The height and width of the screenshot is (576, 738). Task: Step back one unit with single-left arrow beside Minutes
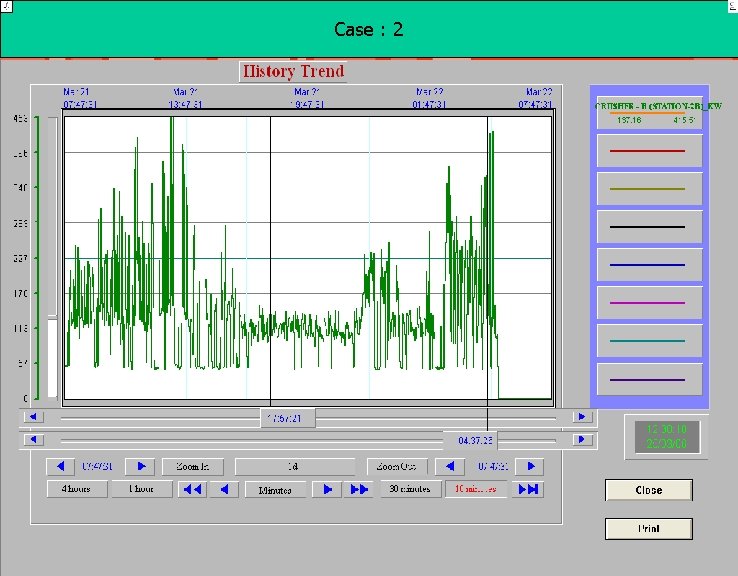pos(224,489)
